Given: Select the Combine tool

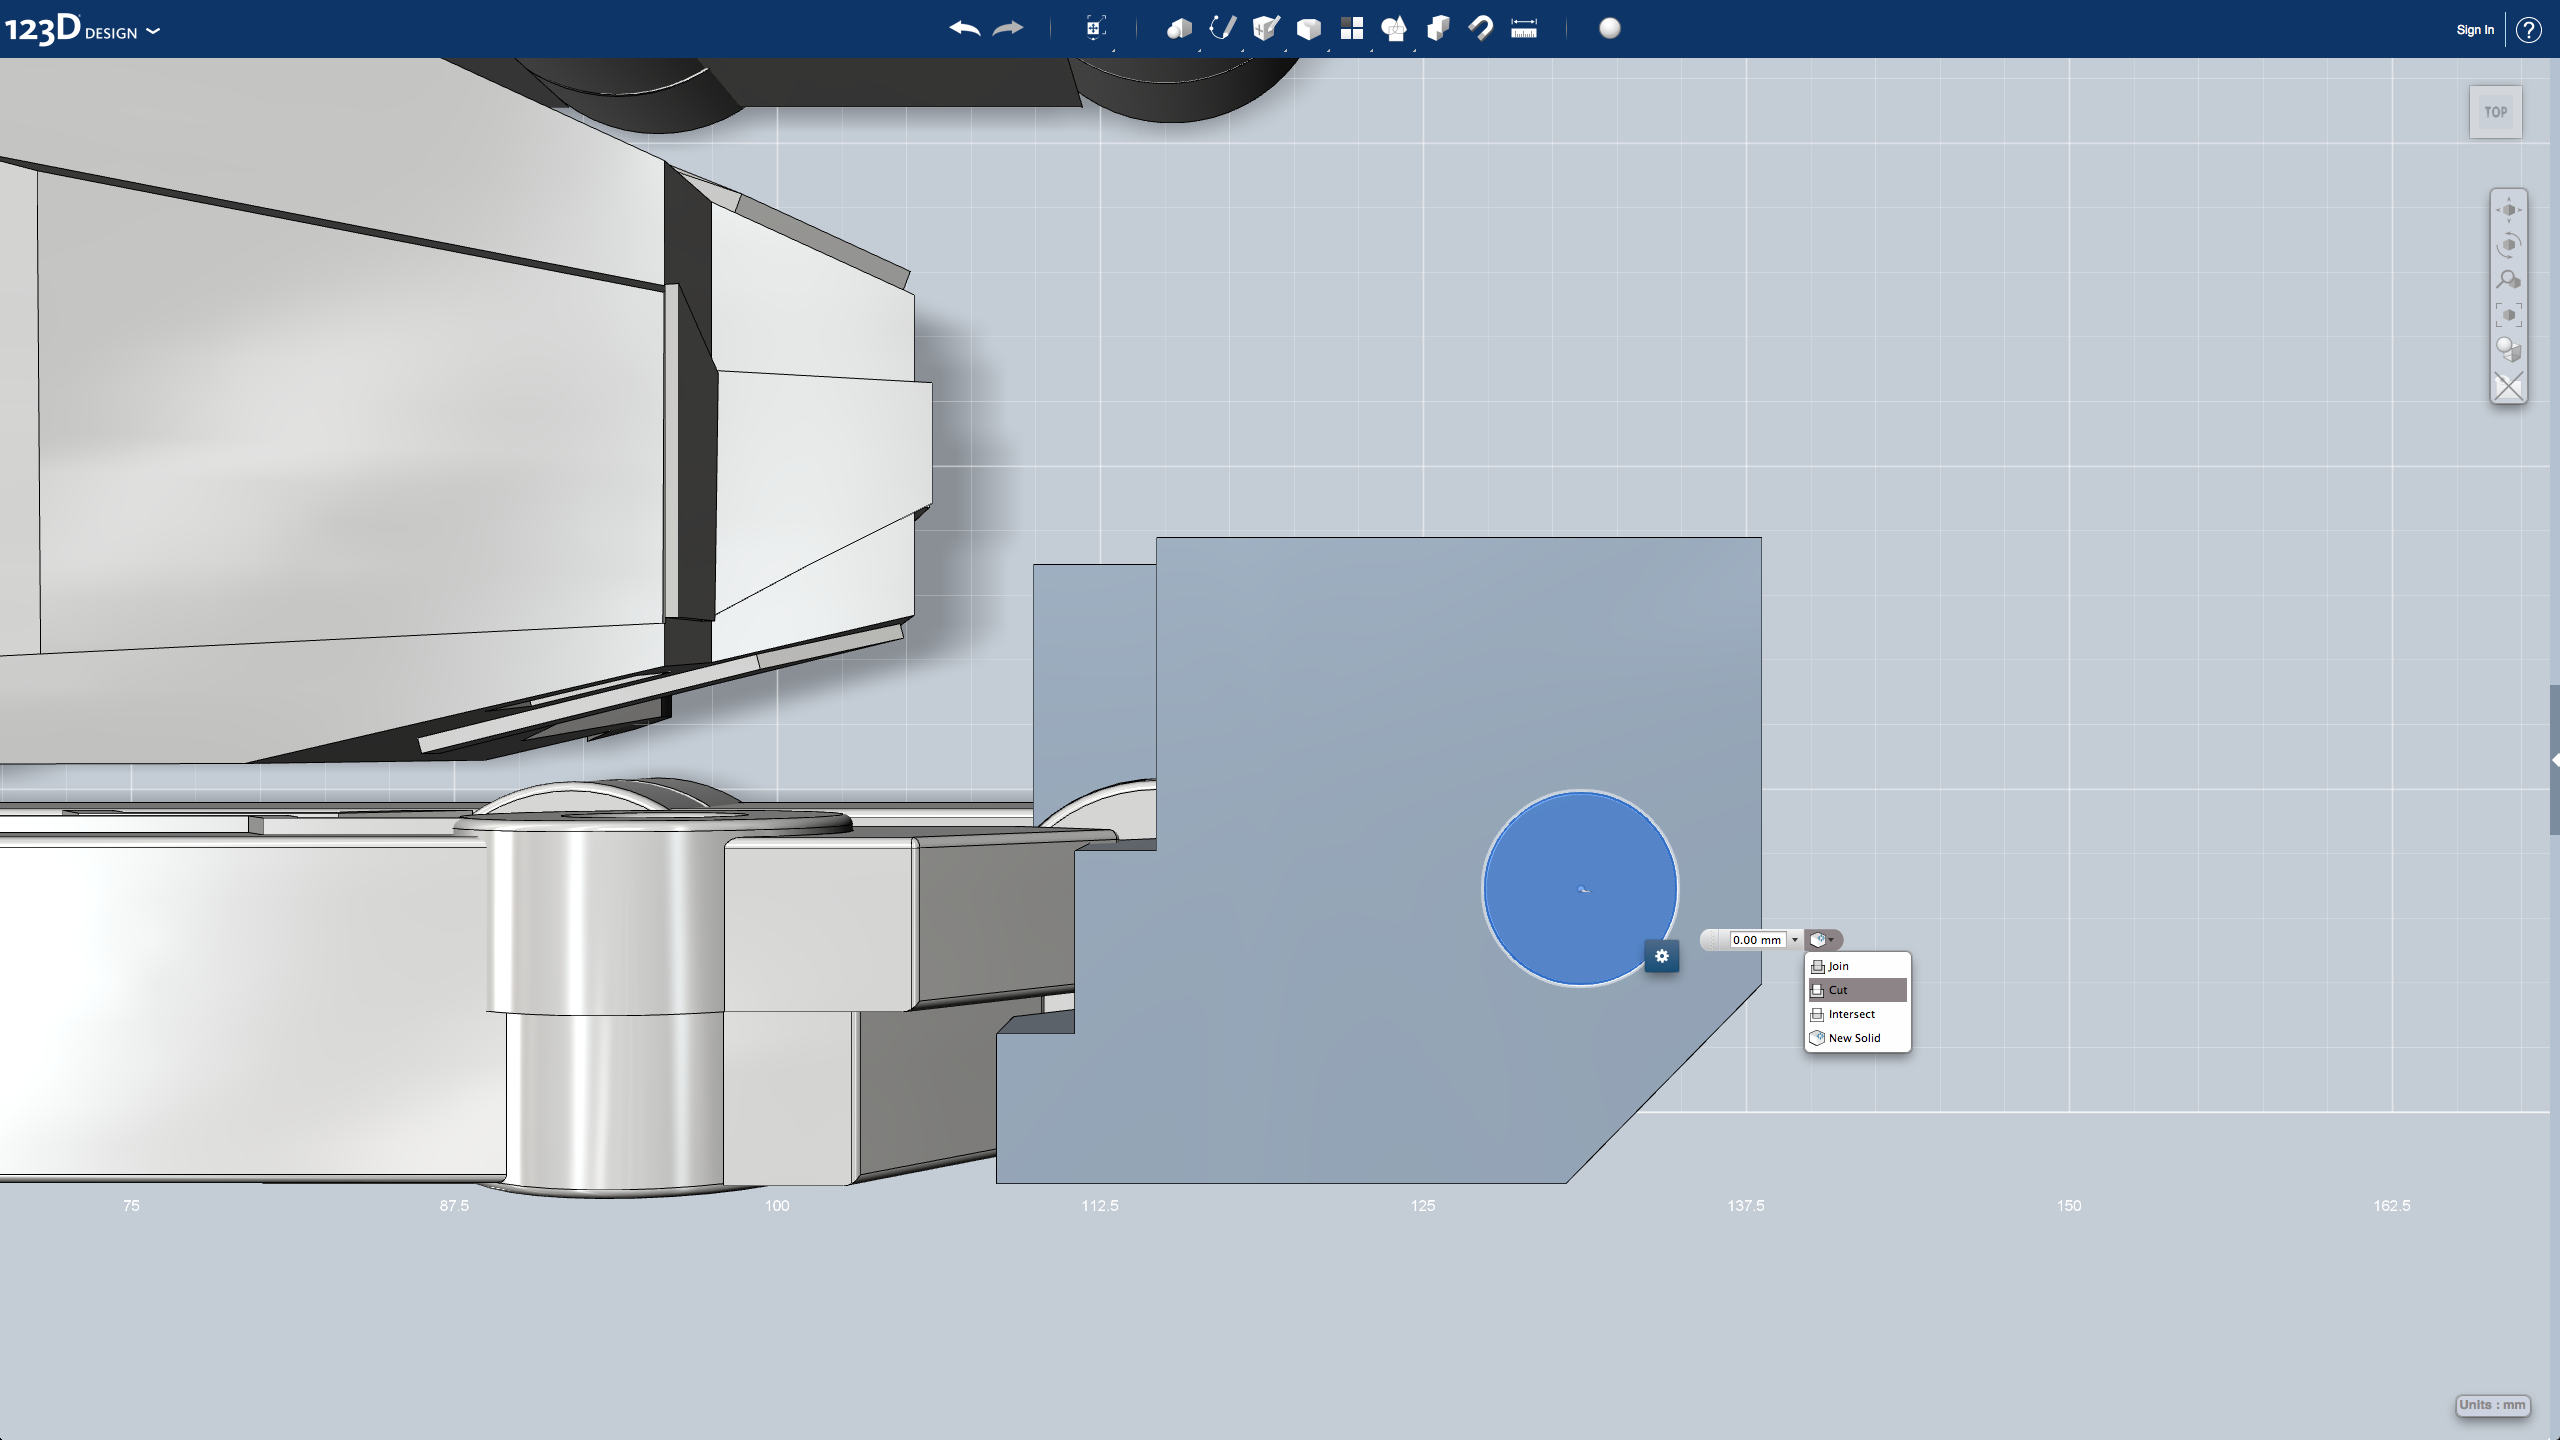Looking at the screenshot, I should [1438, 29].
